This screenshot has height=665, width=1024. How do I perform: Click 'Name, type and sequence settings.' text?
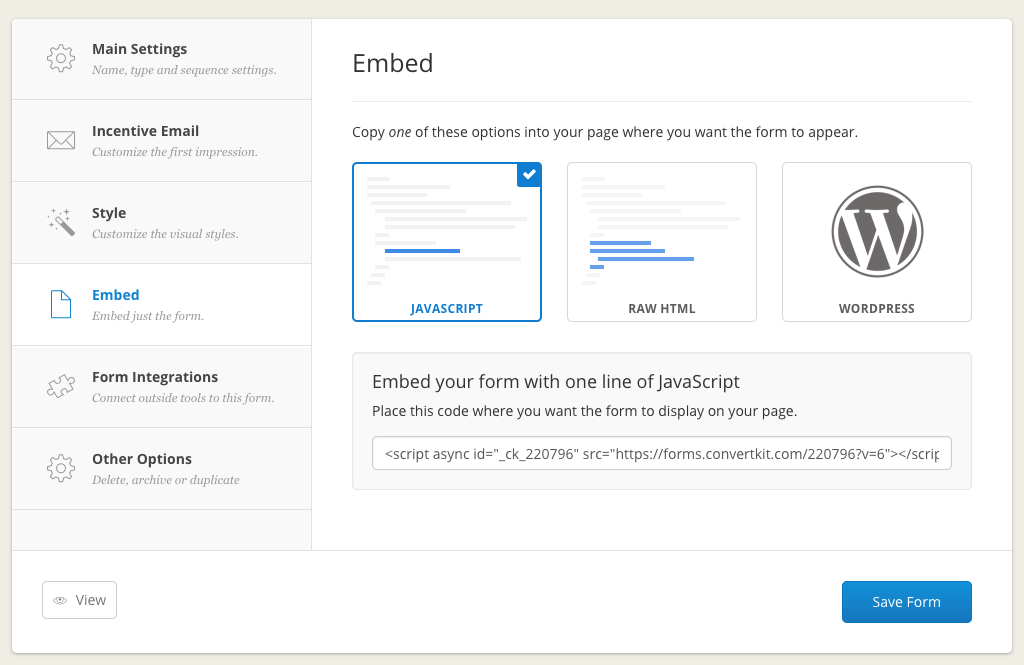(x=184, y=70)
